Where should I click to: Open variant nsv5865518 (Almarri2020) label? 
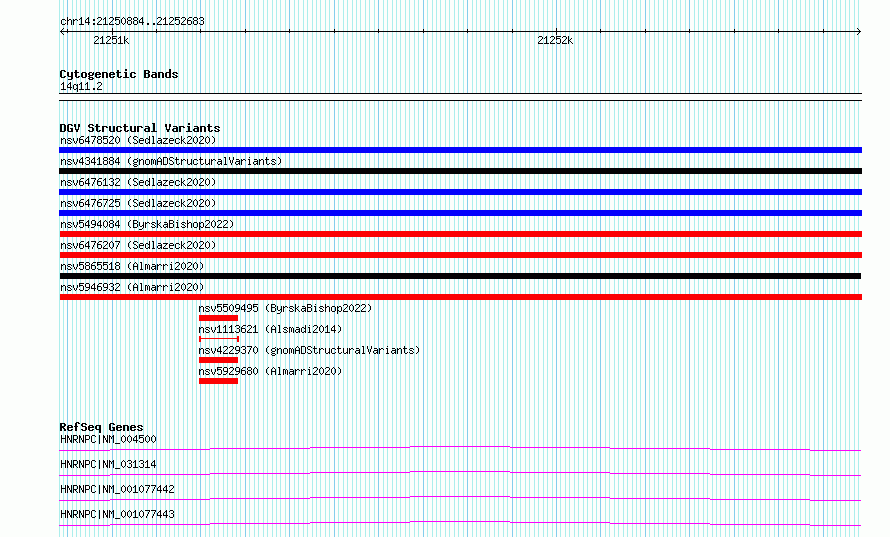[132, 266]
